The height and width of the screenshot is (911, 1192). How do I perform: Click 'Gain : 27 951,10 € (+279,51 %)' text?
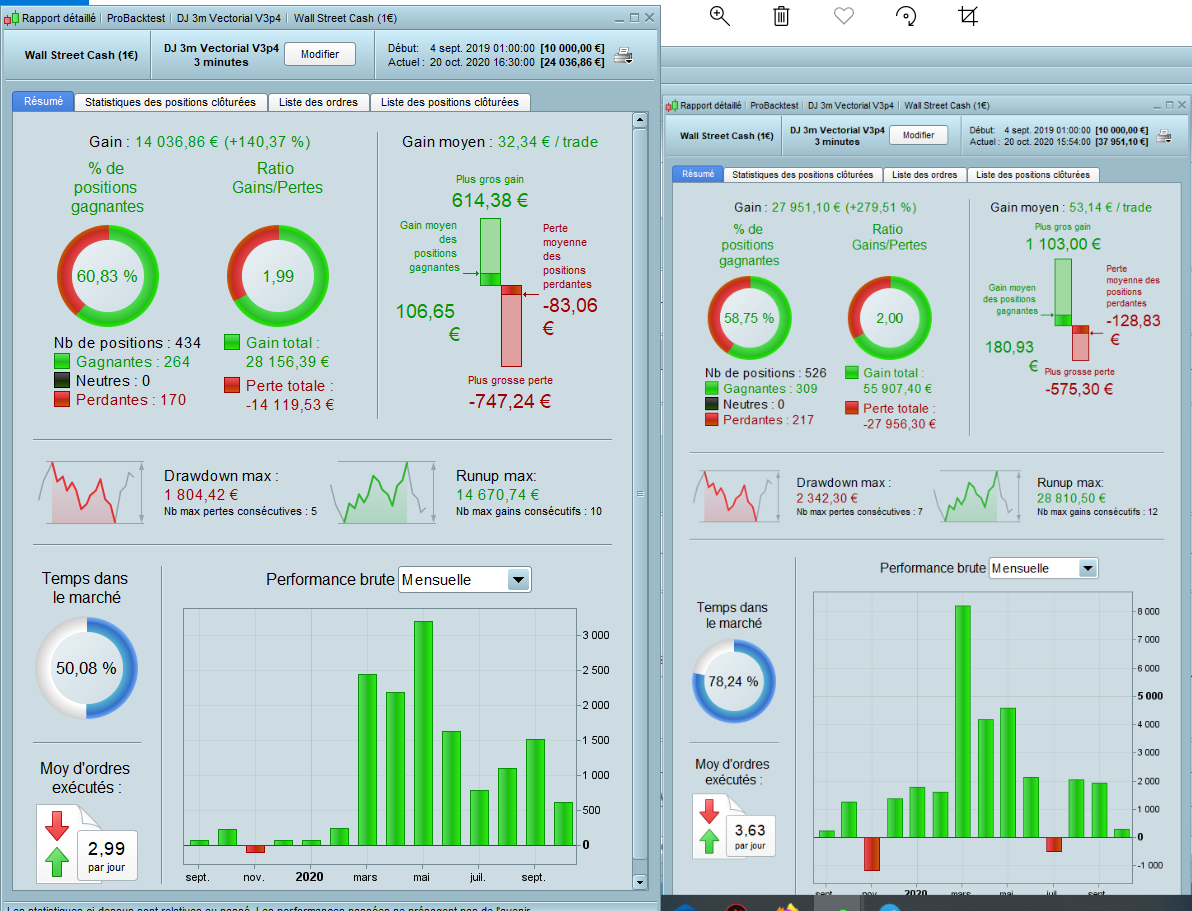click(x=826, y=207)
